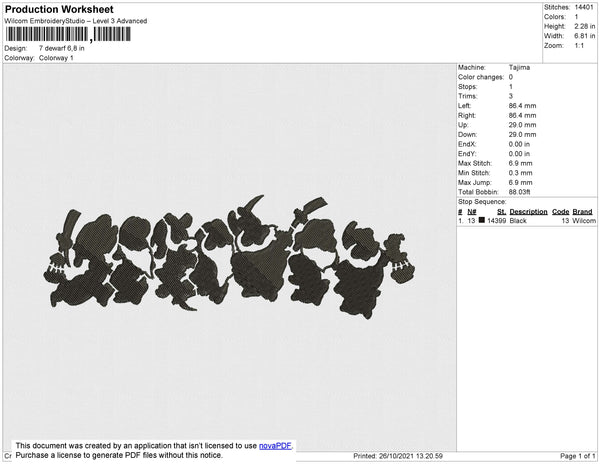Select the Up value 29.0 mm

[x=522, y=125]
